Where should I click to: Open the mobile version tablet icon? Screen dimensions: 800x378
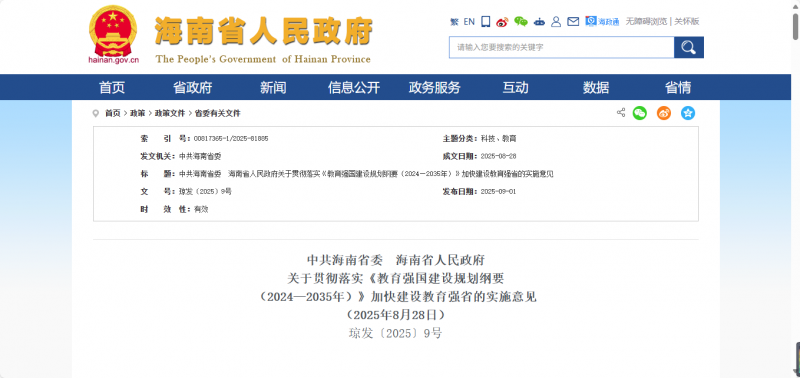tap(485, 21)
